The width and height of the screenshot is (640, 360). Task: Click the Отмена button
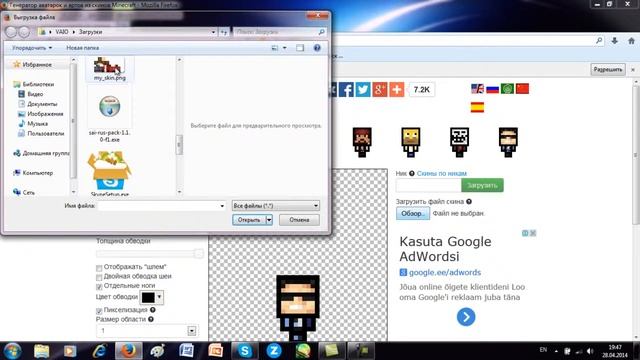299,220
